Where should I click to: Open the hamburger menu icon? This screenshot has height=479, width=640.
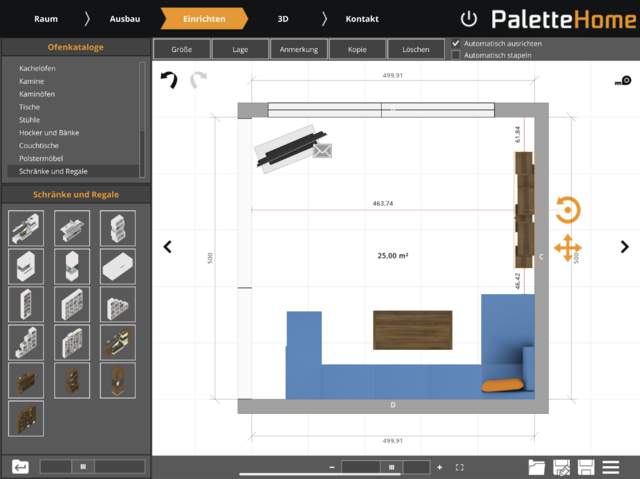pyautogui.click(x=611, y=467)
